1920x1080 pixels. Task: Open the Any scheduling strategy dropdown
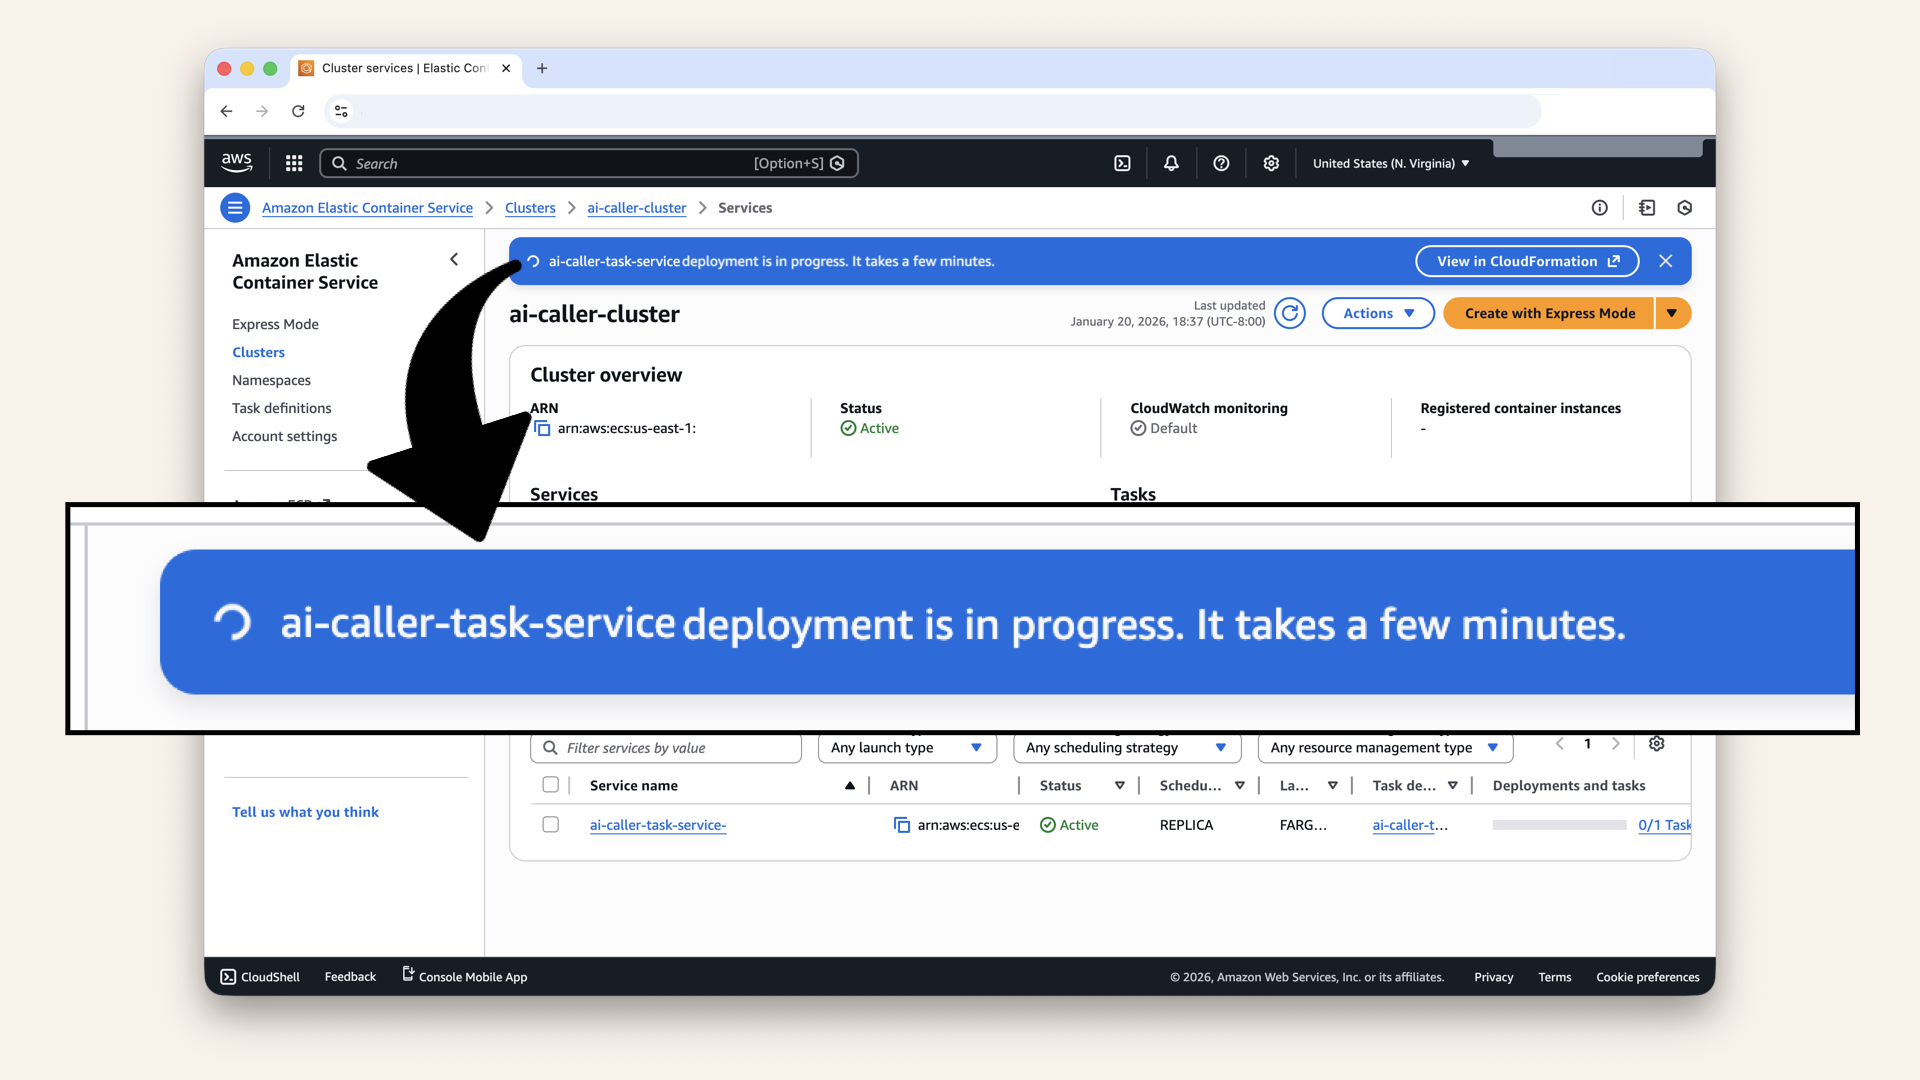pos(1126,748)
